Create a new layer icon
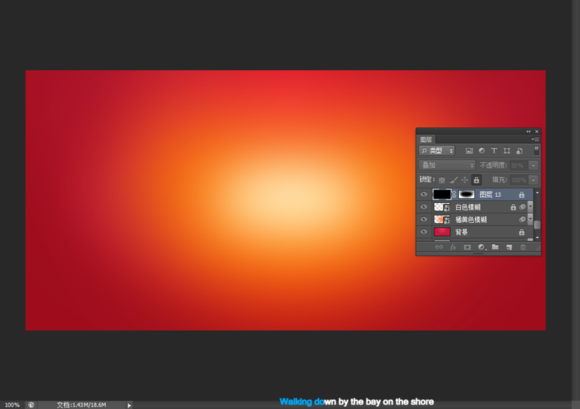Image resolution: width=580 pixels, height=409 pixels. 509,247
